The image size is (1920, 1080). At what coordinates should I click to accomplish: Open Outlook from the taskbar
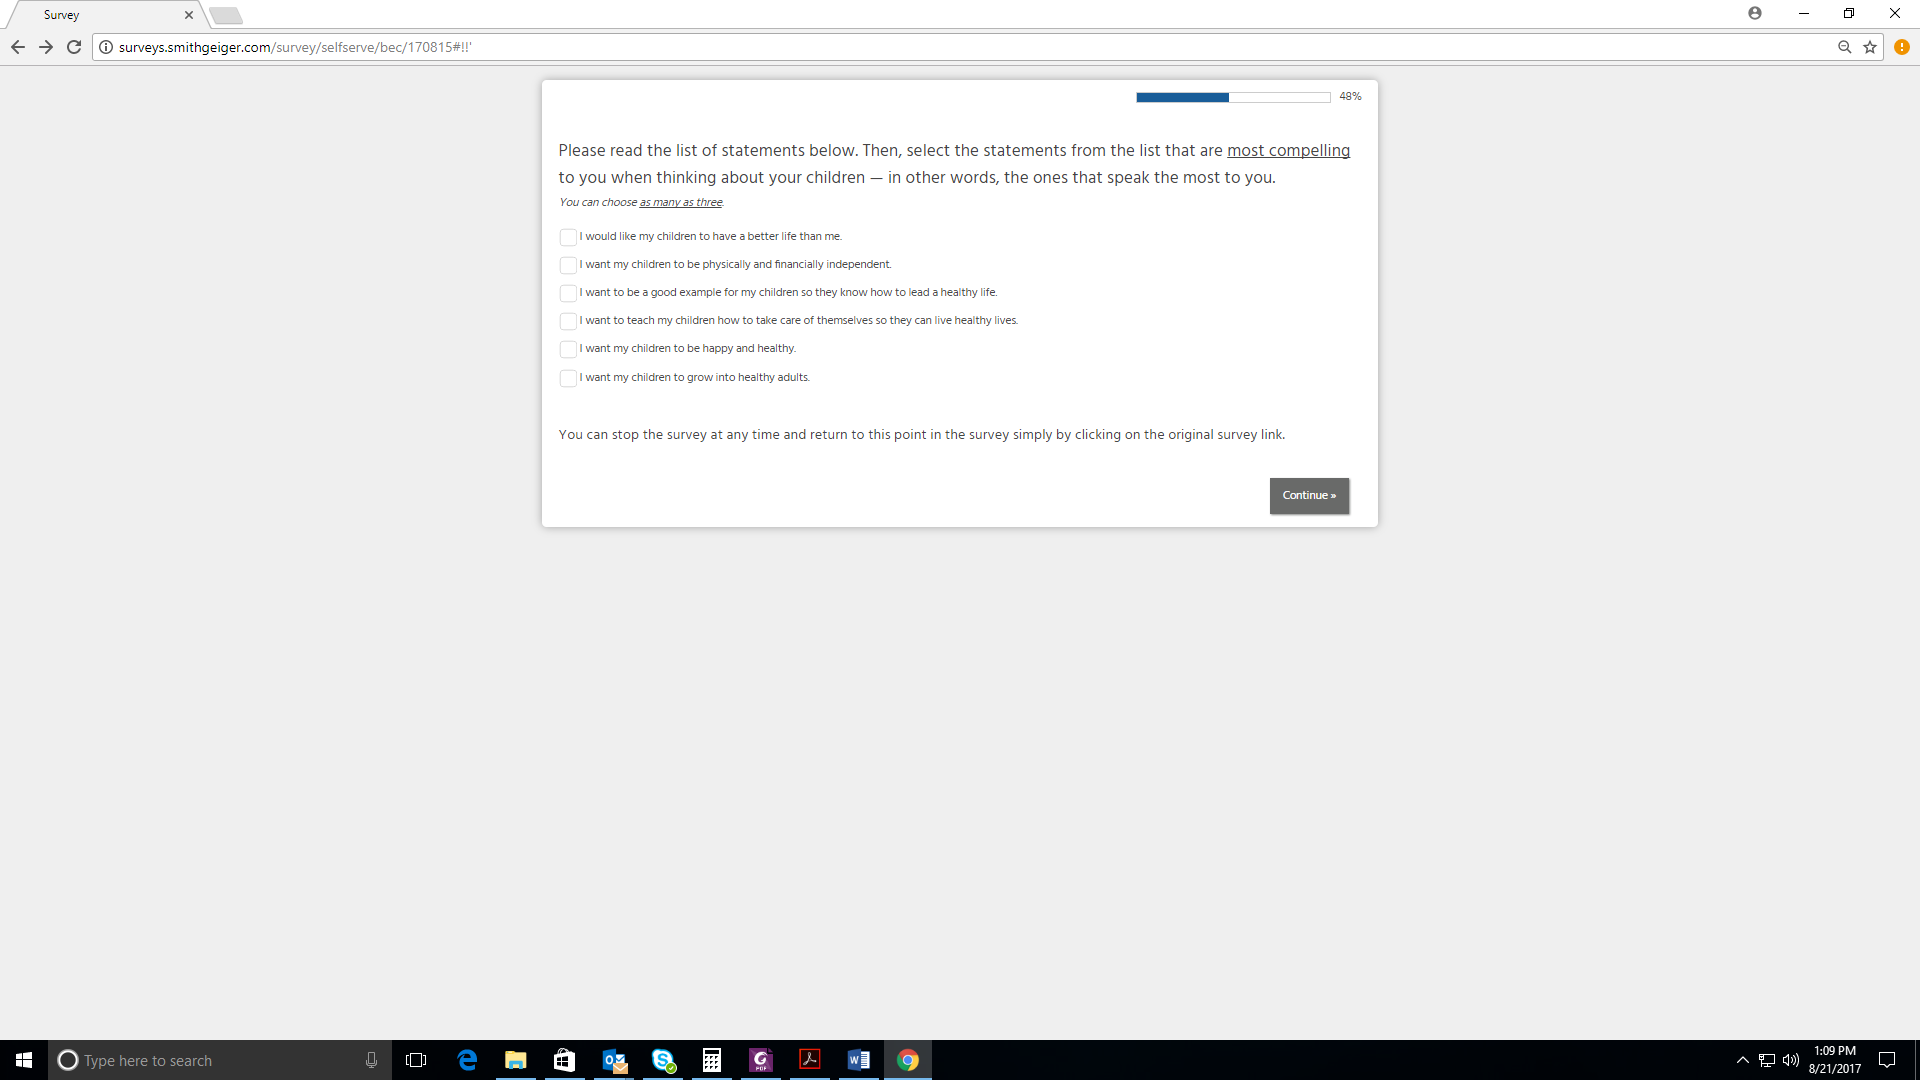pyautogui.click(x=614, y=1060)
